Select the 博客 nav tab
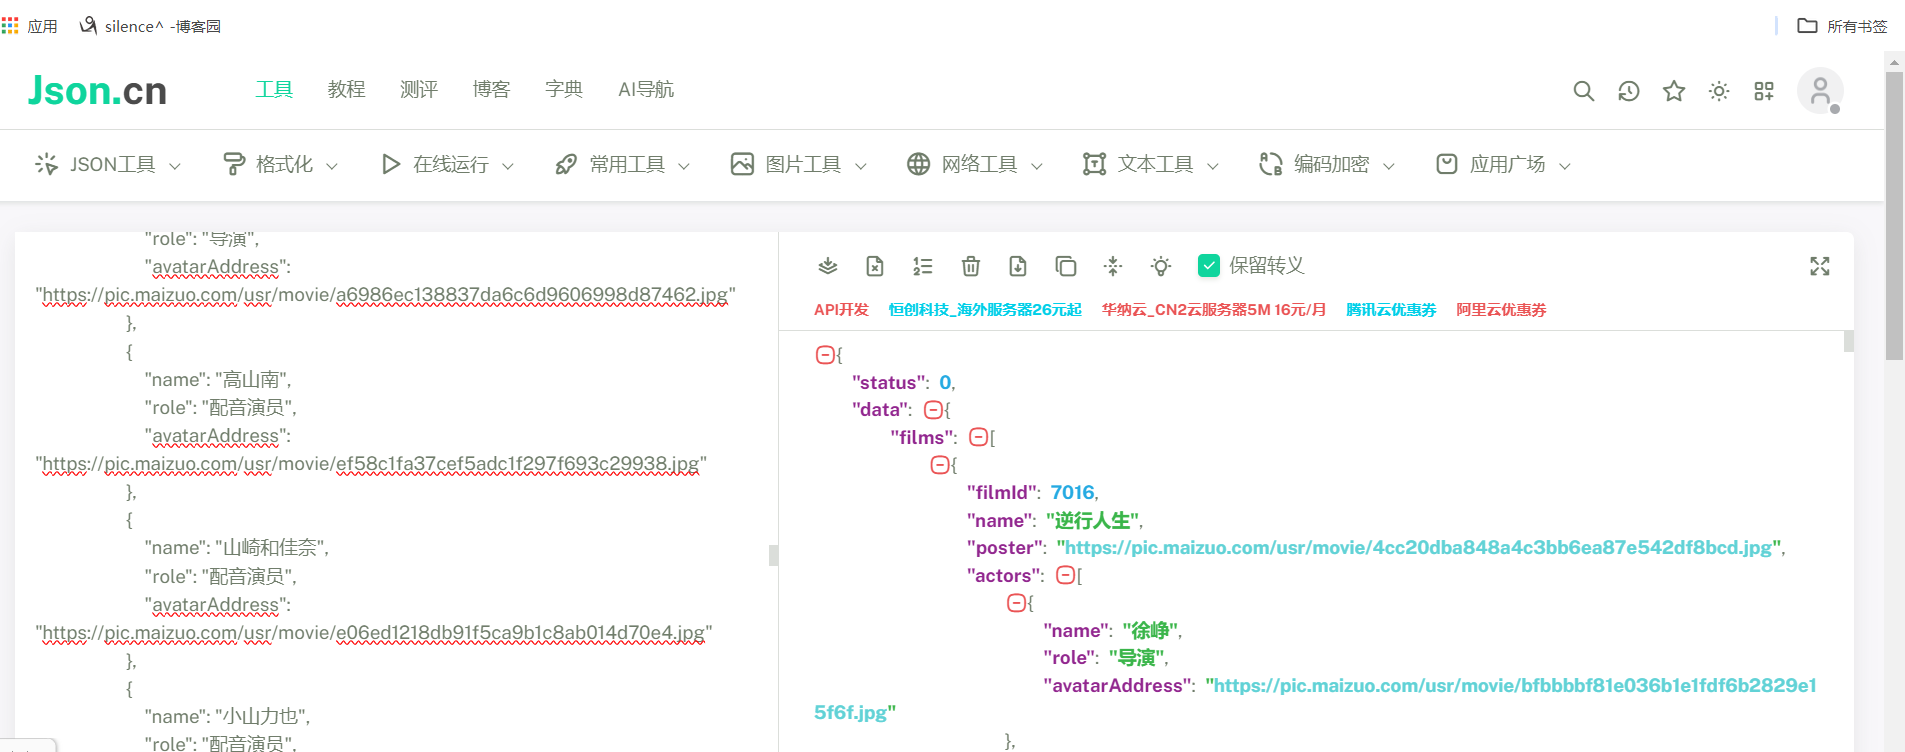The height and width of the screenshot is (752, 1905). point(491,89)
